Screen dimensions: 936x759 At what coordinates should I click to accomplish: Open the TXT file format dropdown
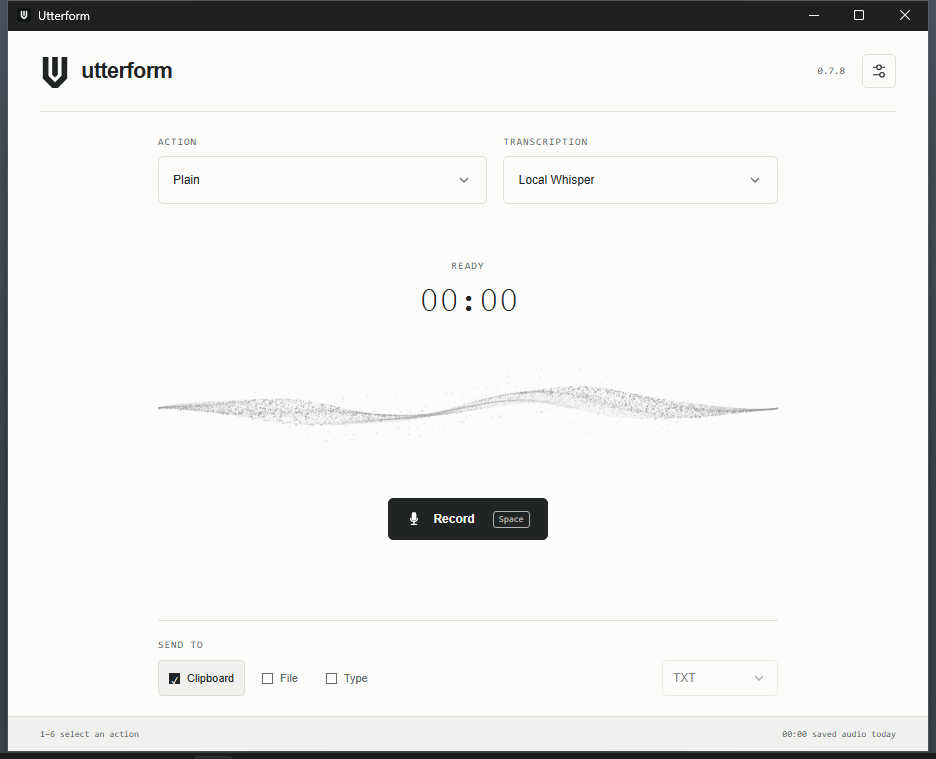coord(719,678)
